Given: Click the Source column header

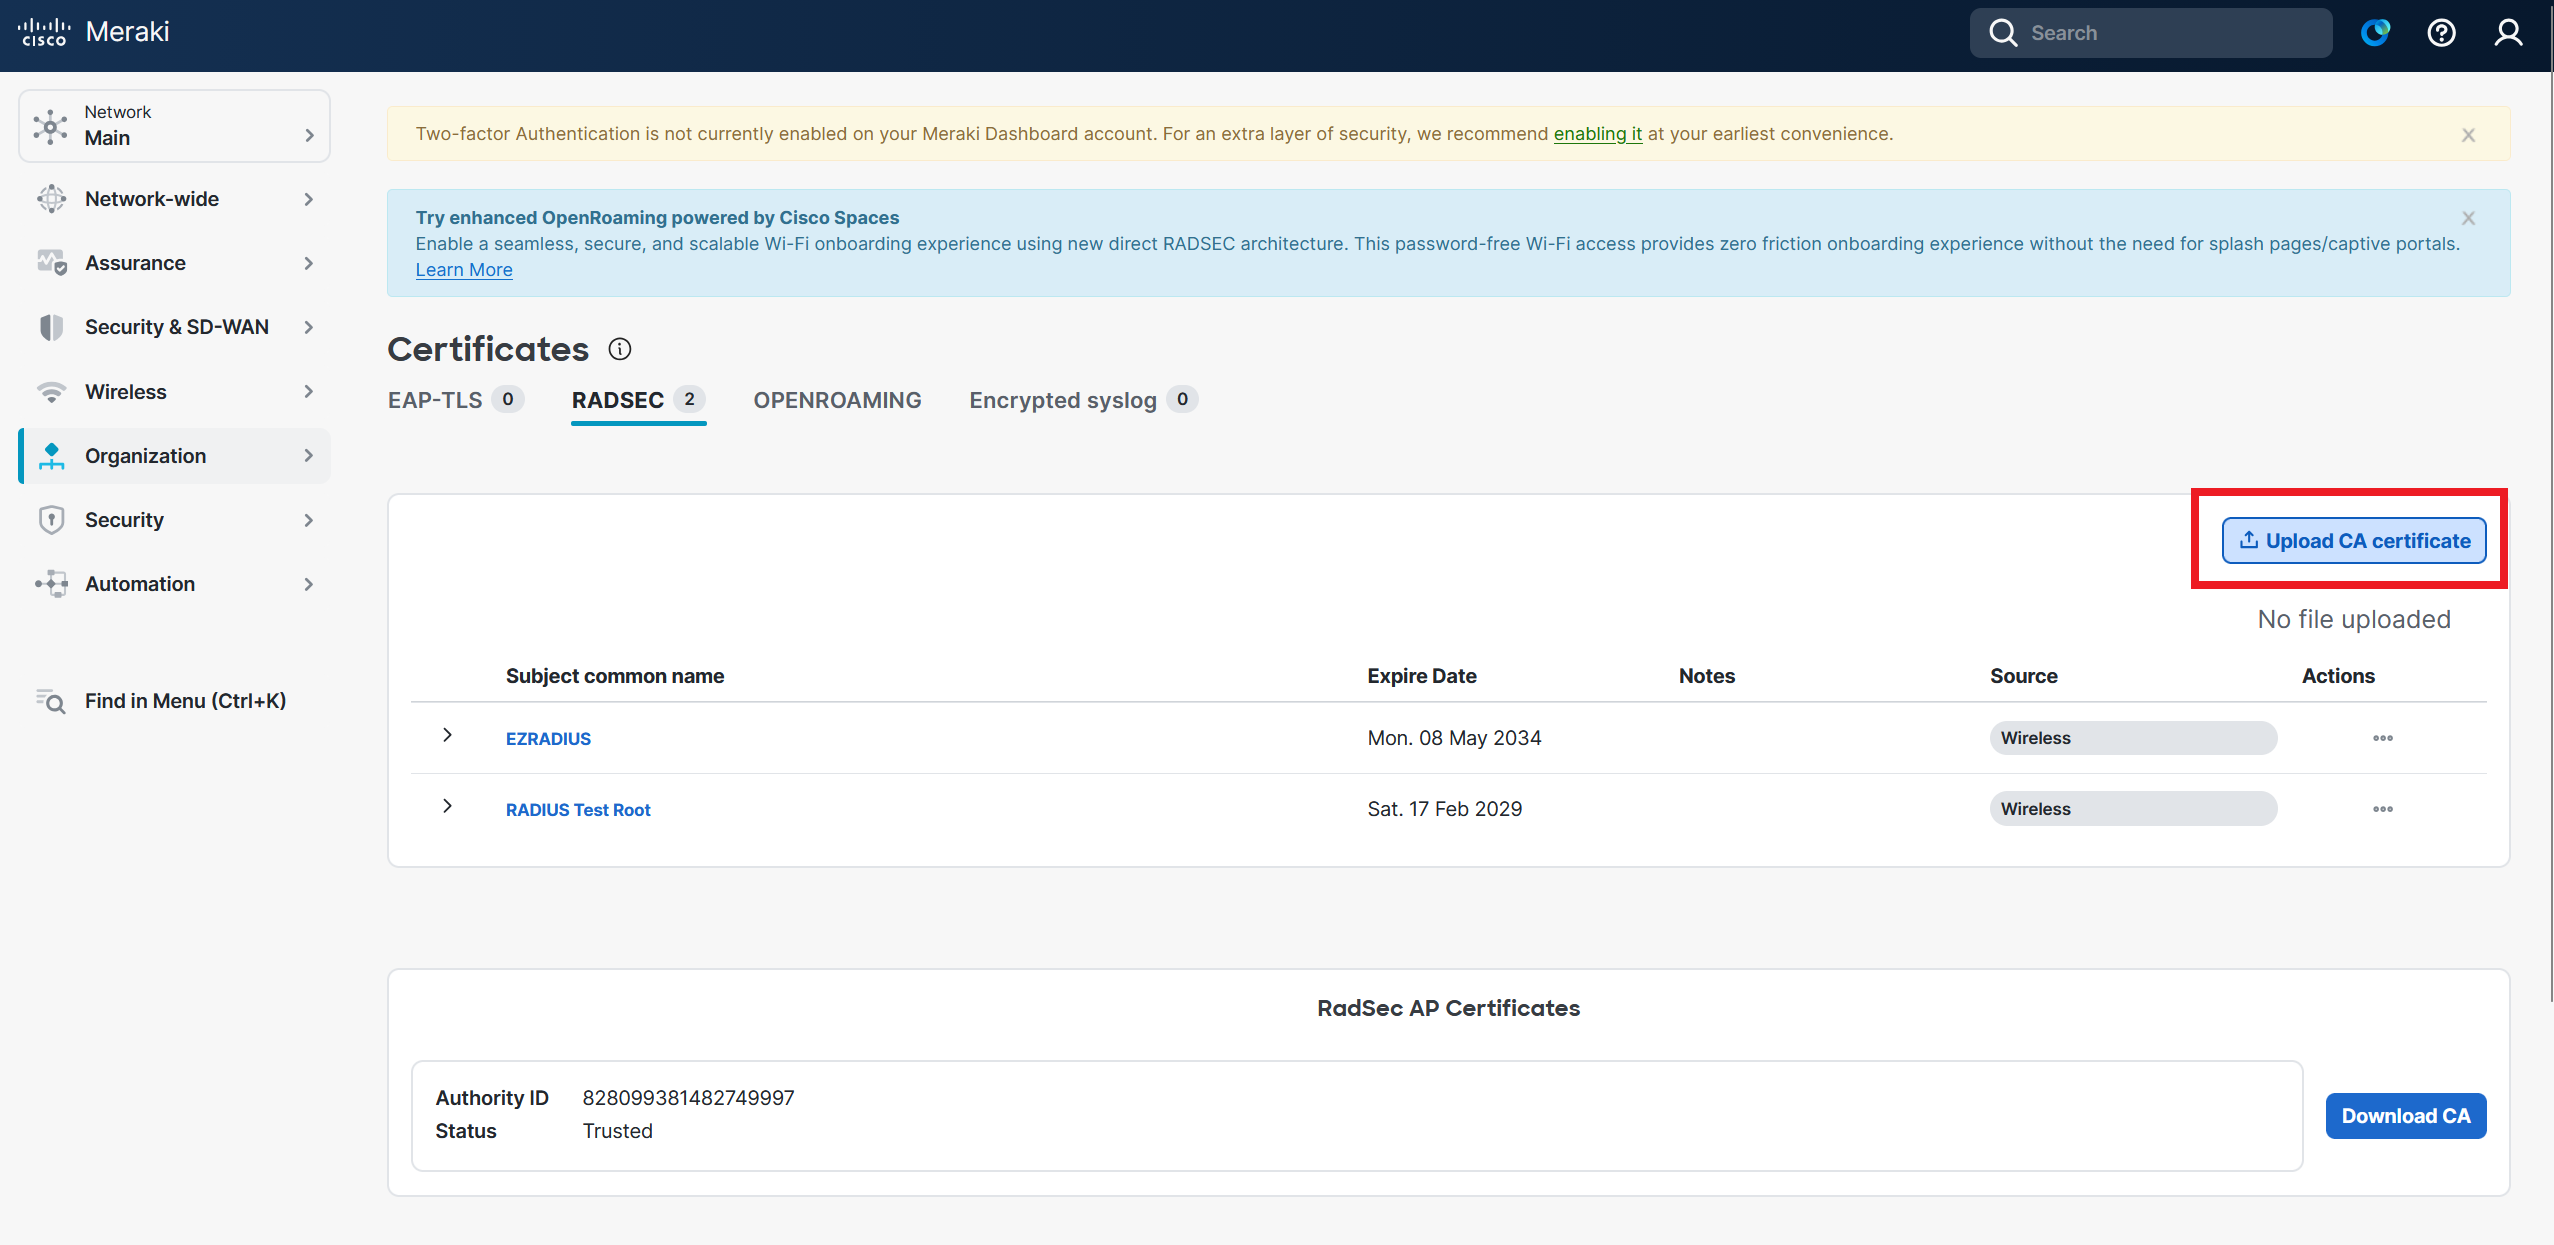Looking at the screenshot, I should click(2024, 676).
